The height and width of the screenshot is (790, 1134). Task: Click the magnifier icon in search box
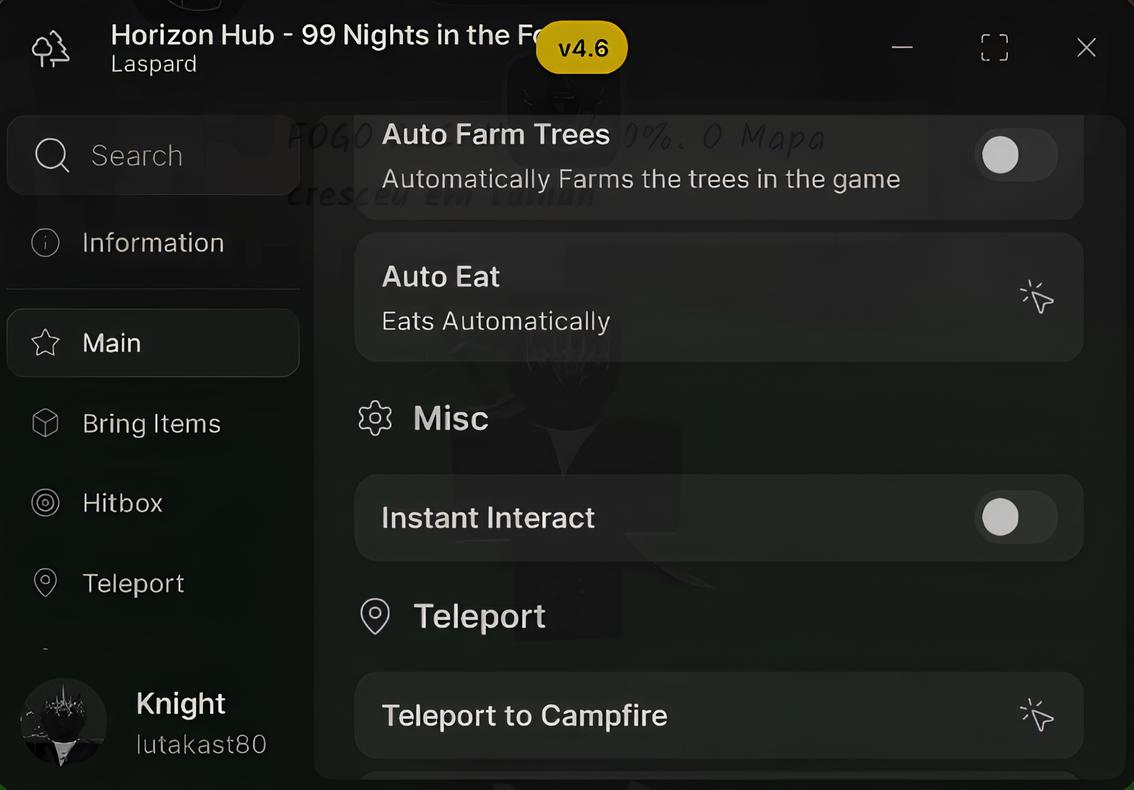pos(51,156)
